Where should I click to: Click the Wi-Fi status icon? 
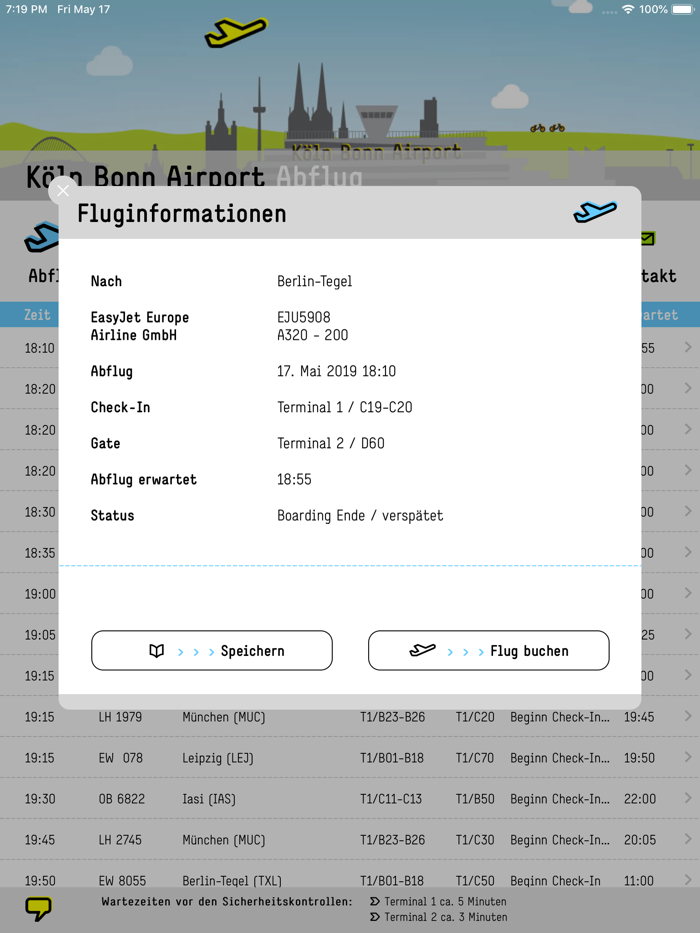click(628, 9)
